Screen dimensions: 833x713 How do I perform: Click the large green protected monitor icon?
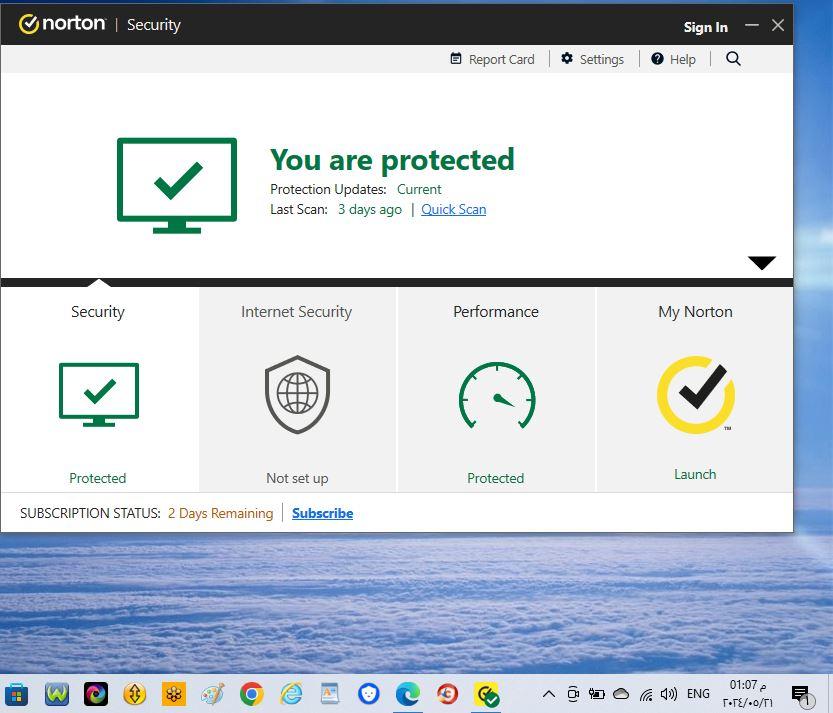tap(177, 185)
